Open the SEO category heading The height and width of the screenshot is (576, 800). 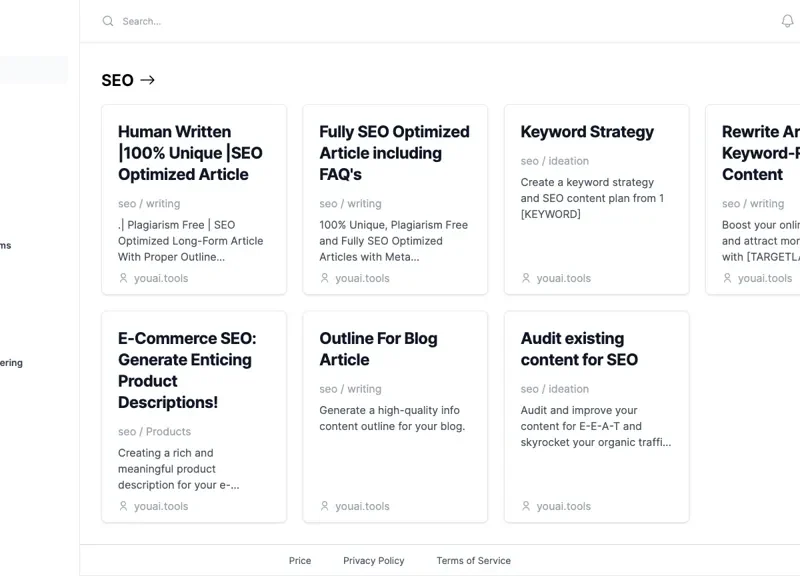pos(117,80)
